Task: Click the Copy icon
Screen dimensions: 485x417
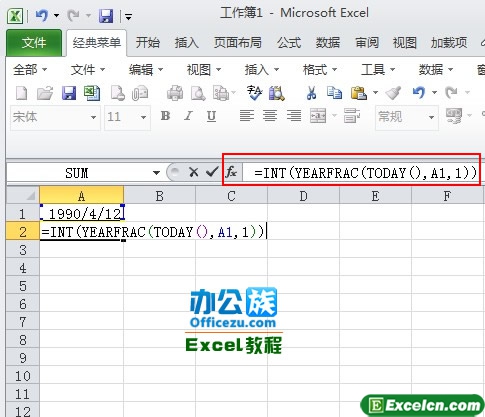Action: click(x=335, y=92)
